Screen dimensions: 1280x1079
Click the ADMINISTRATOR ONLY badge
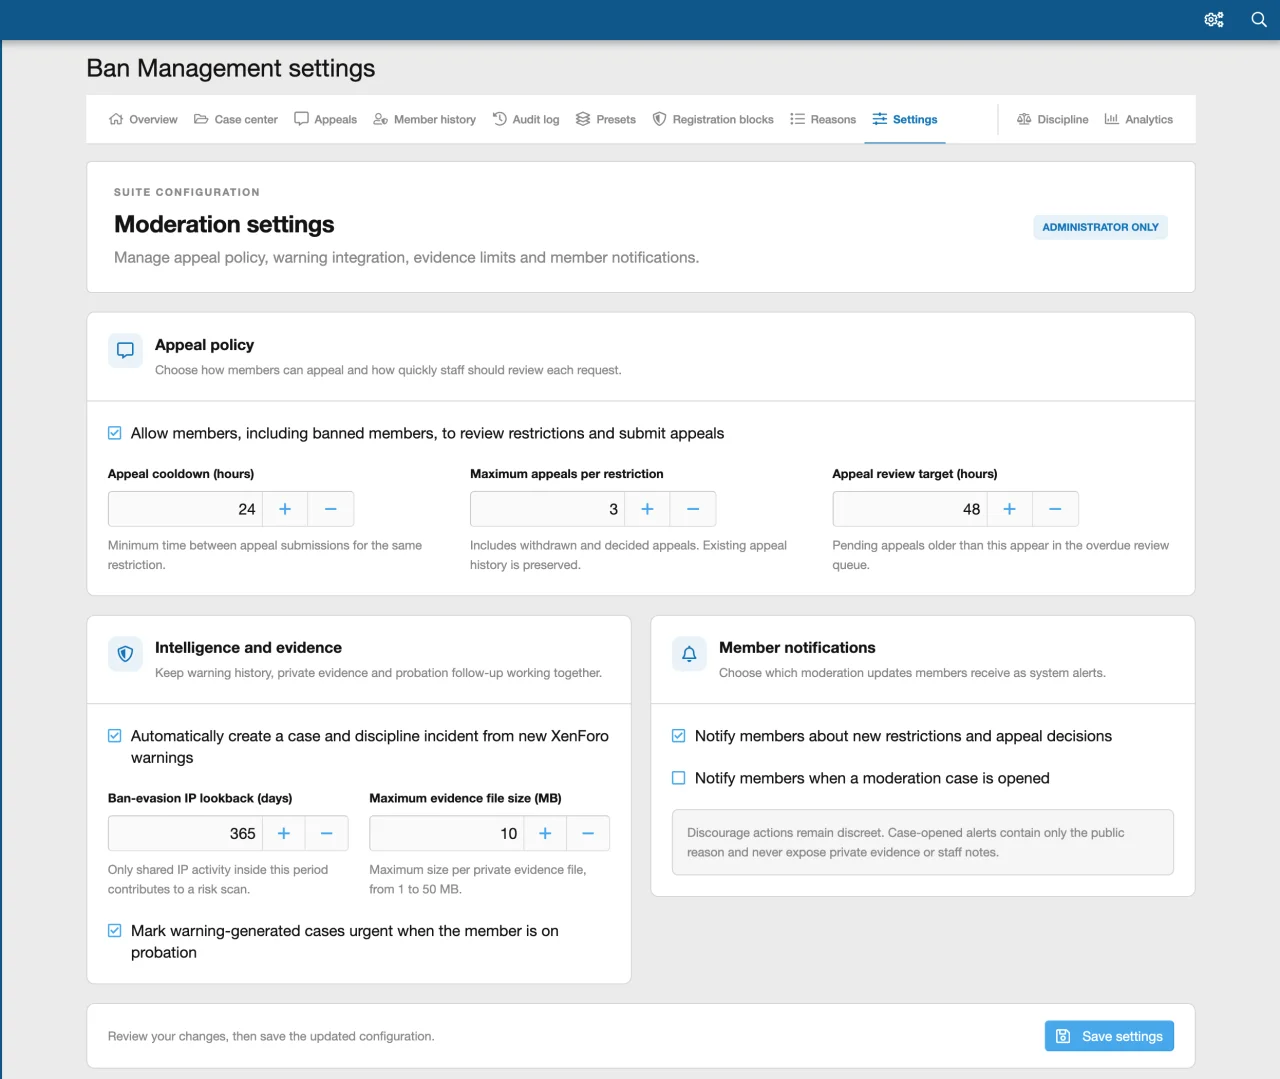(1100, 227)
